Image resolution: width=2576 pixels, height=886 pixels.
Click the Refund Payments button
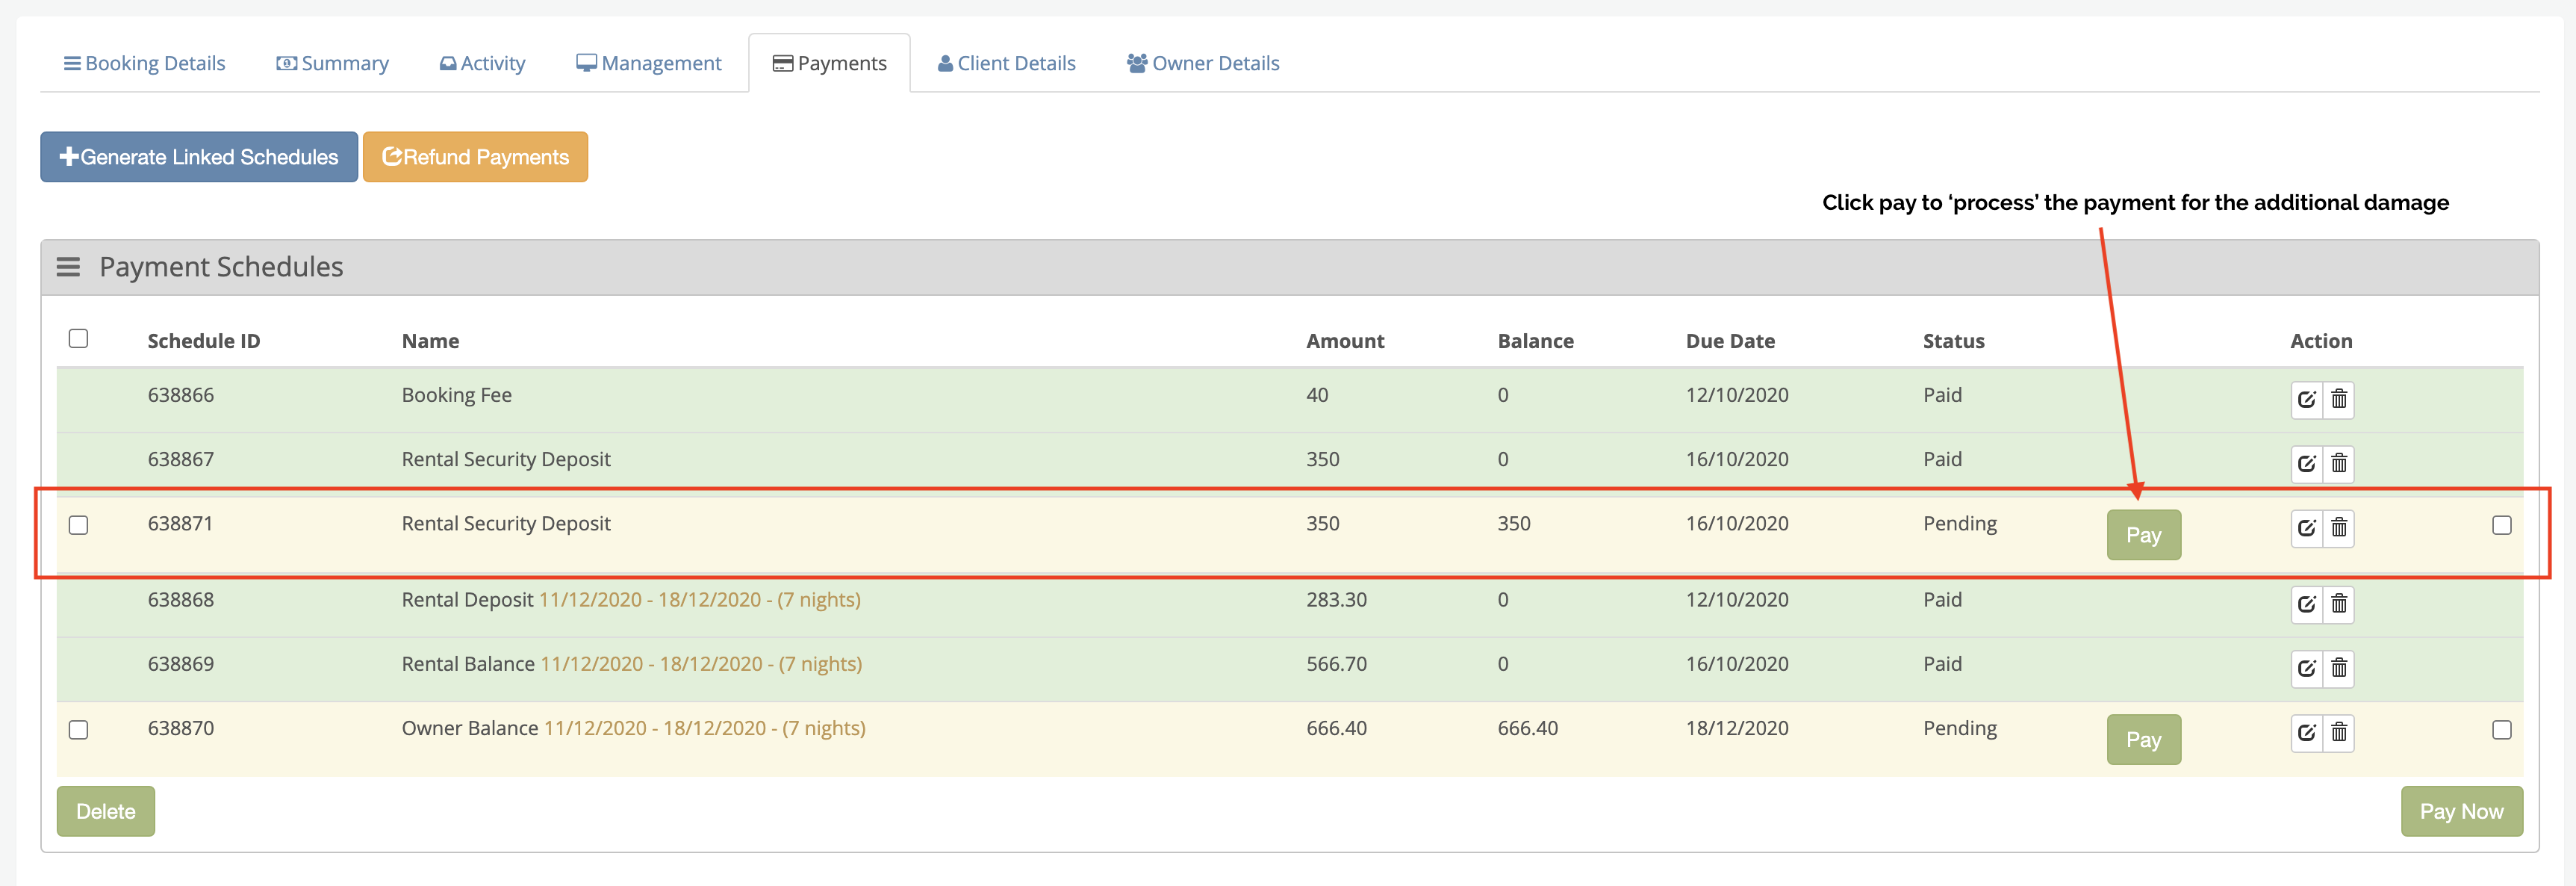(475, 157)
